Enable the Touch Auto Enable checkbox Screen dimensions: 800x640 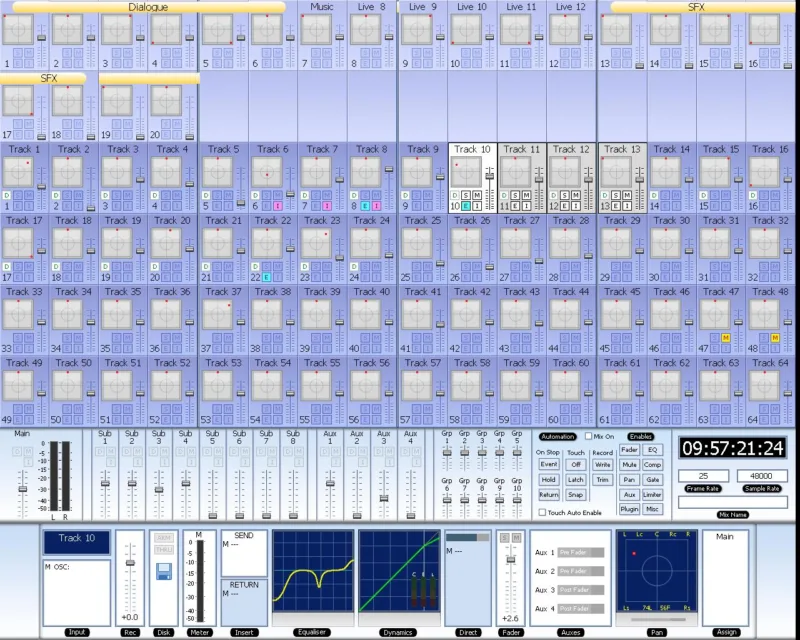[x=542, y=512]
